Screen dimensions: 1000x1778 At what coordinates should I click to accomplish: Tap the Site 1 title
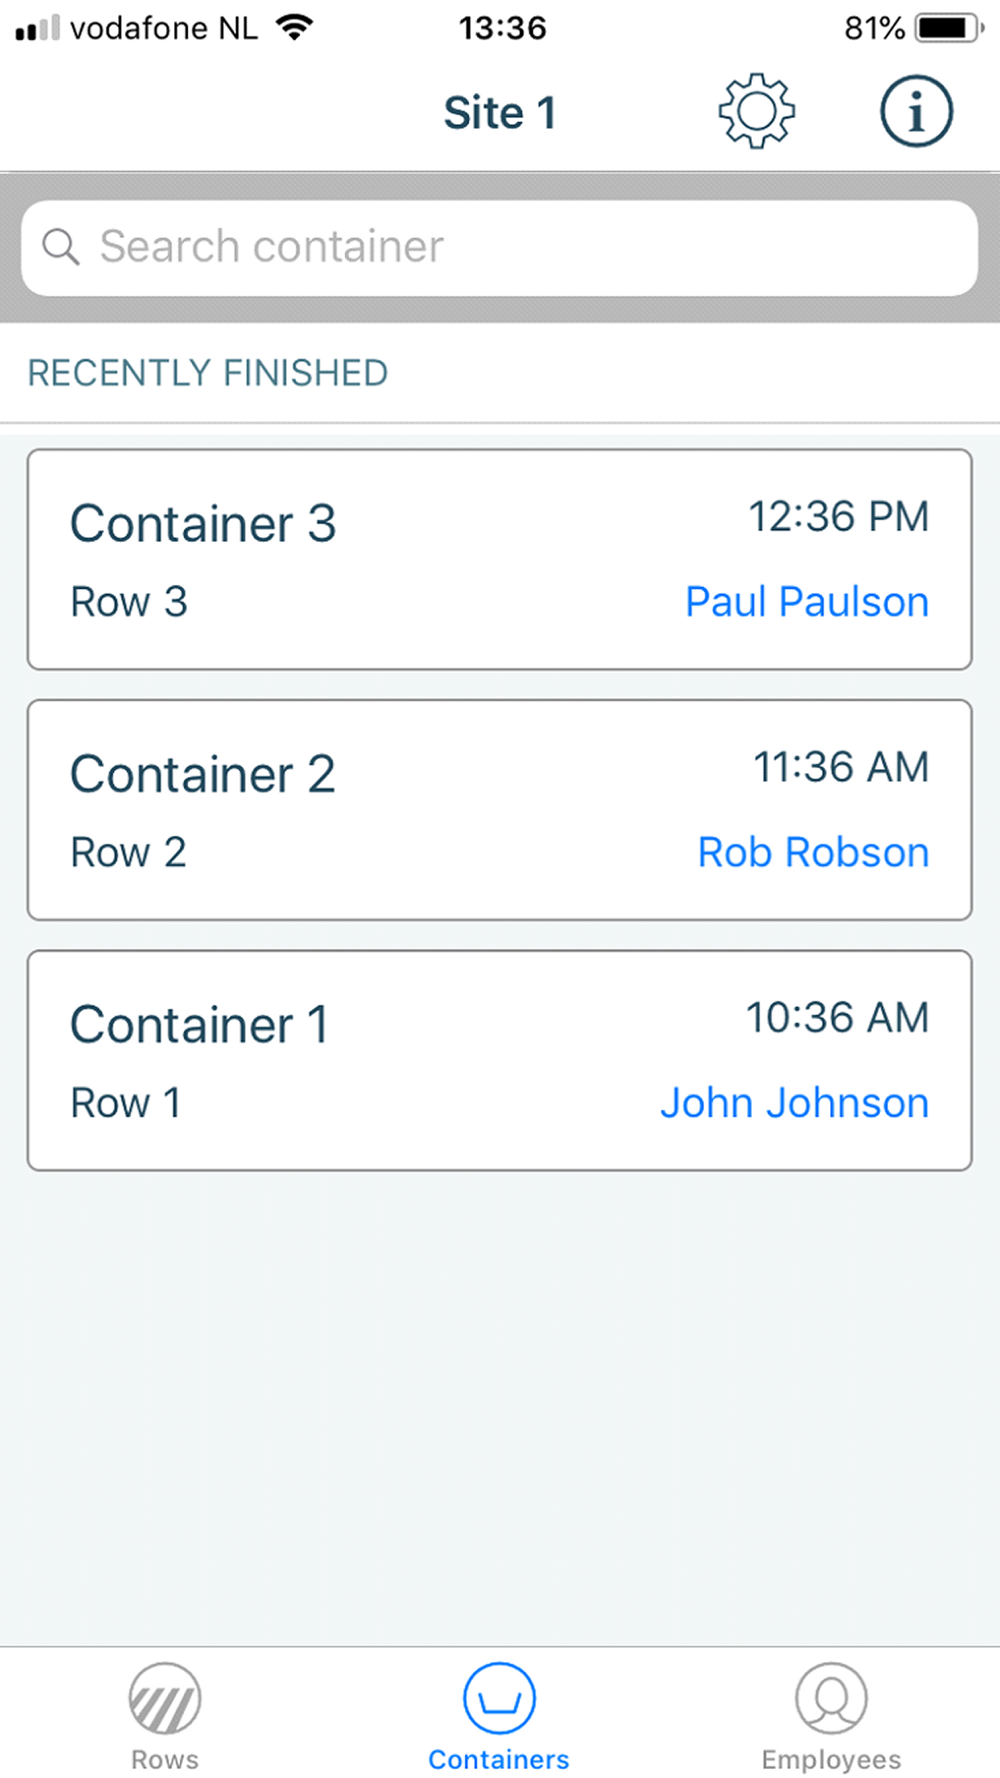point(499,112)
